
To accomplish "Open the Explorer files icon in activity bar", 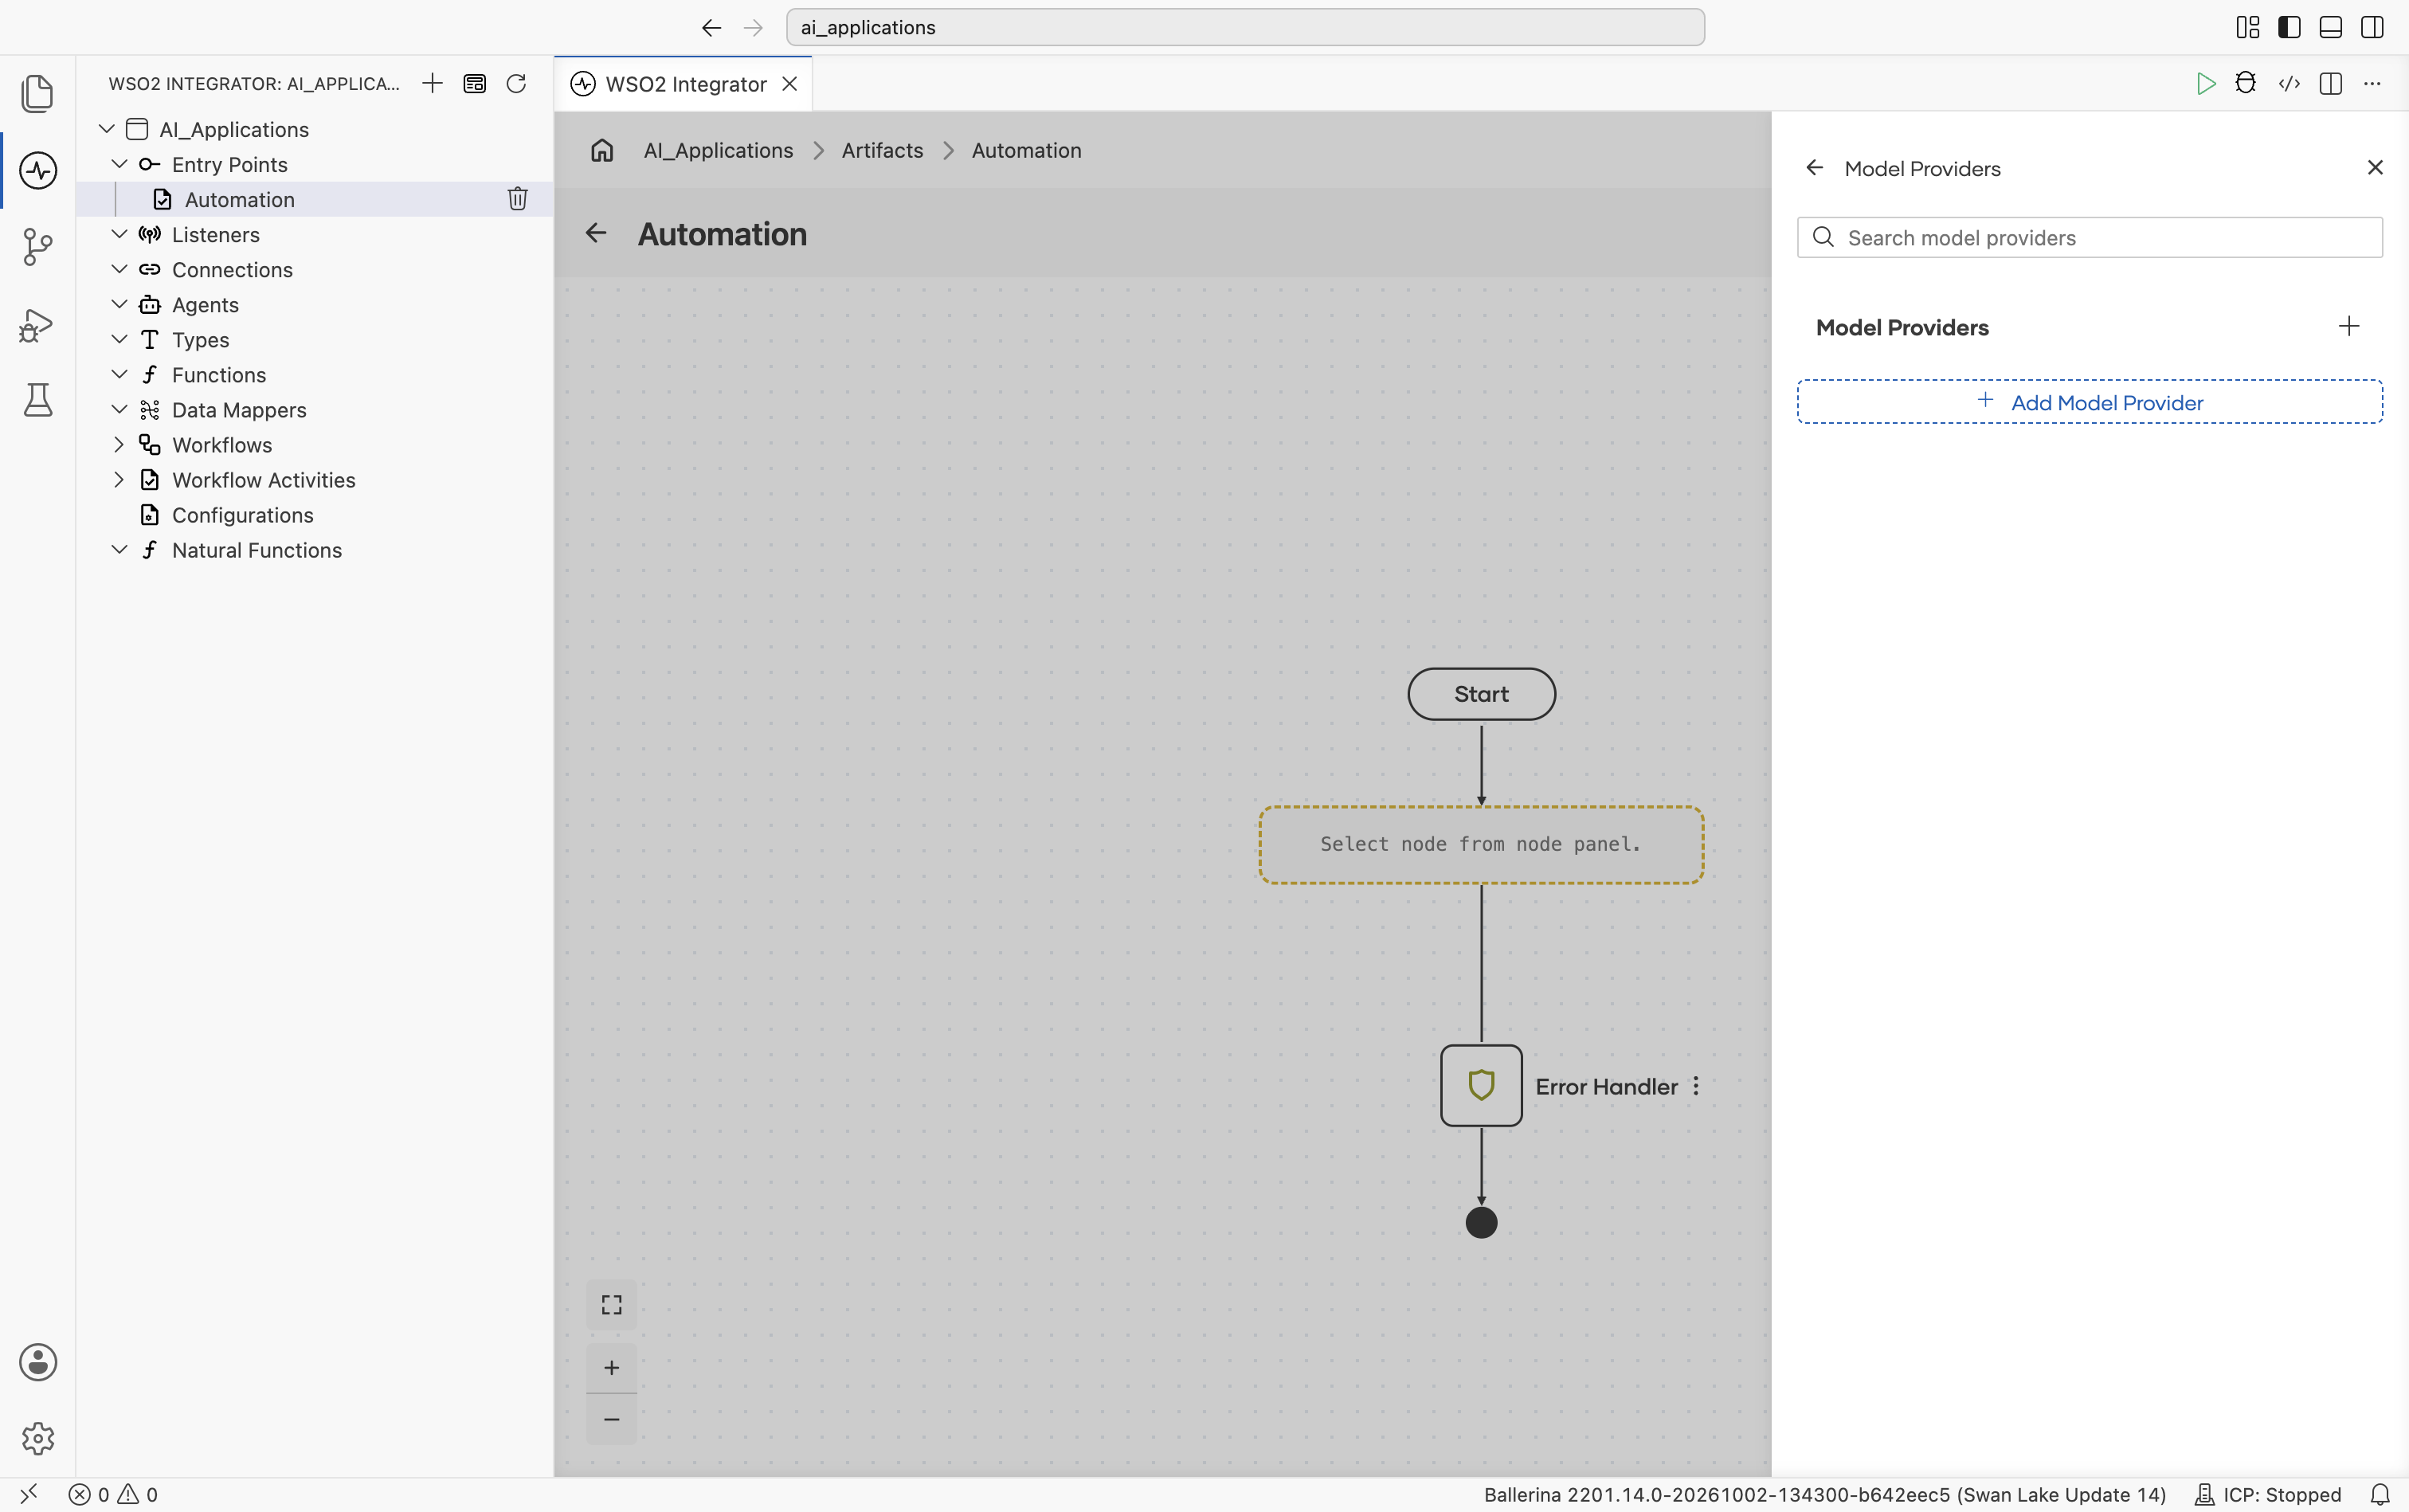I will 38,93.
